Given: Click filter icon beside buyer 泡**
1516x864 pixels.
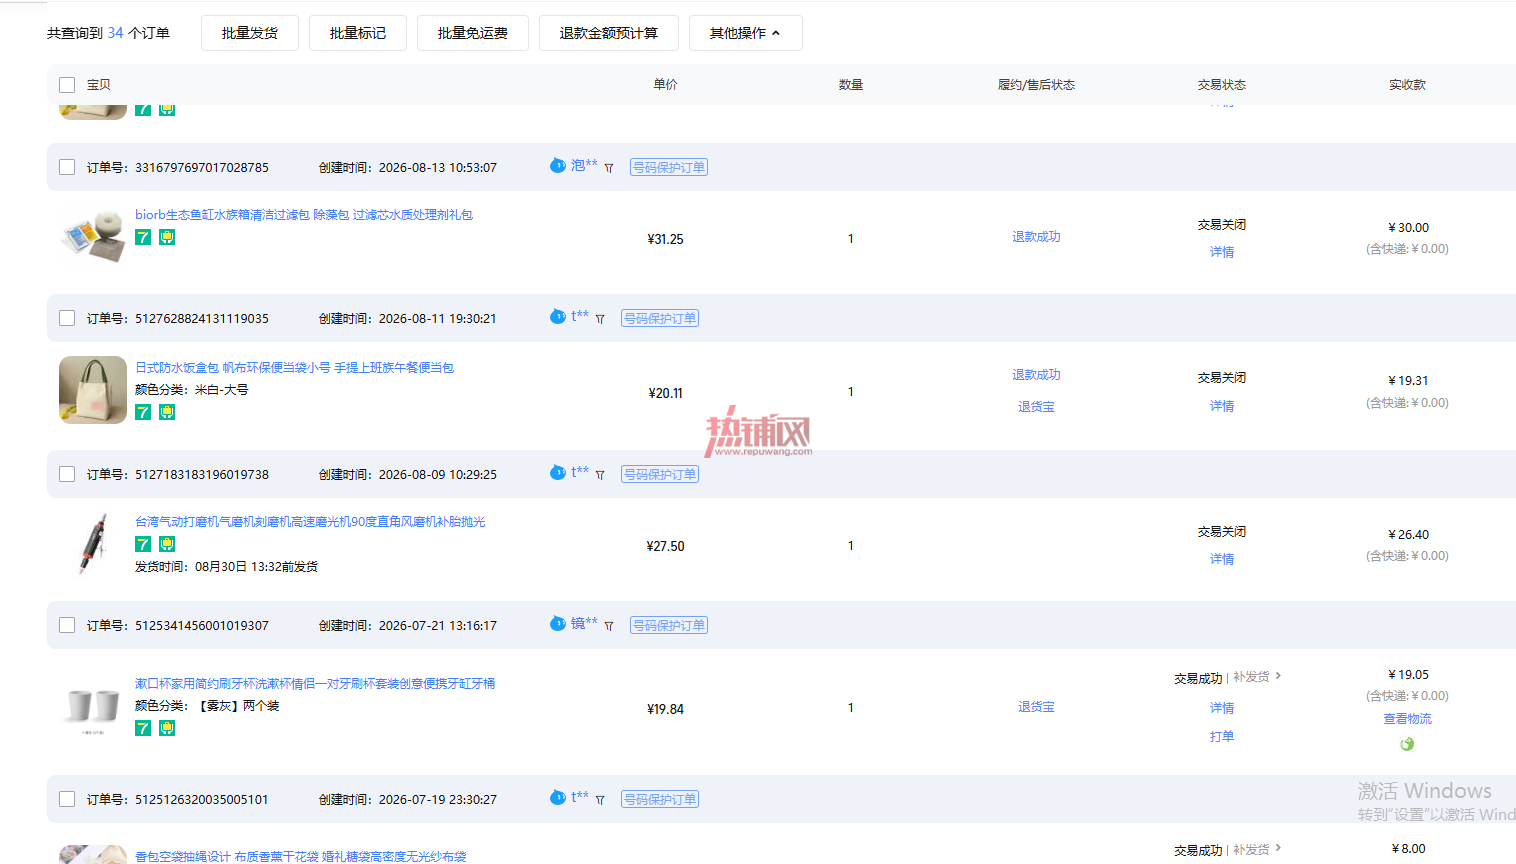Looking at the screenshot, I should [x=609, y=168].
